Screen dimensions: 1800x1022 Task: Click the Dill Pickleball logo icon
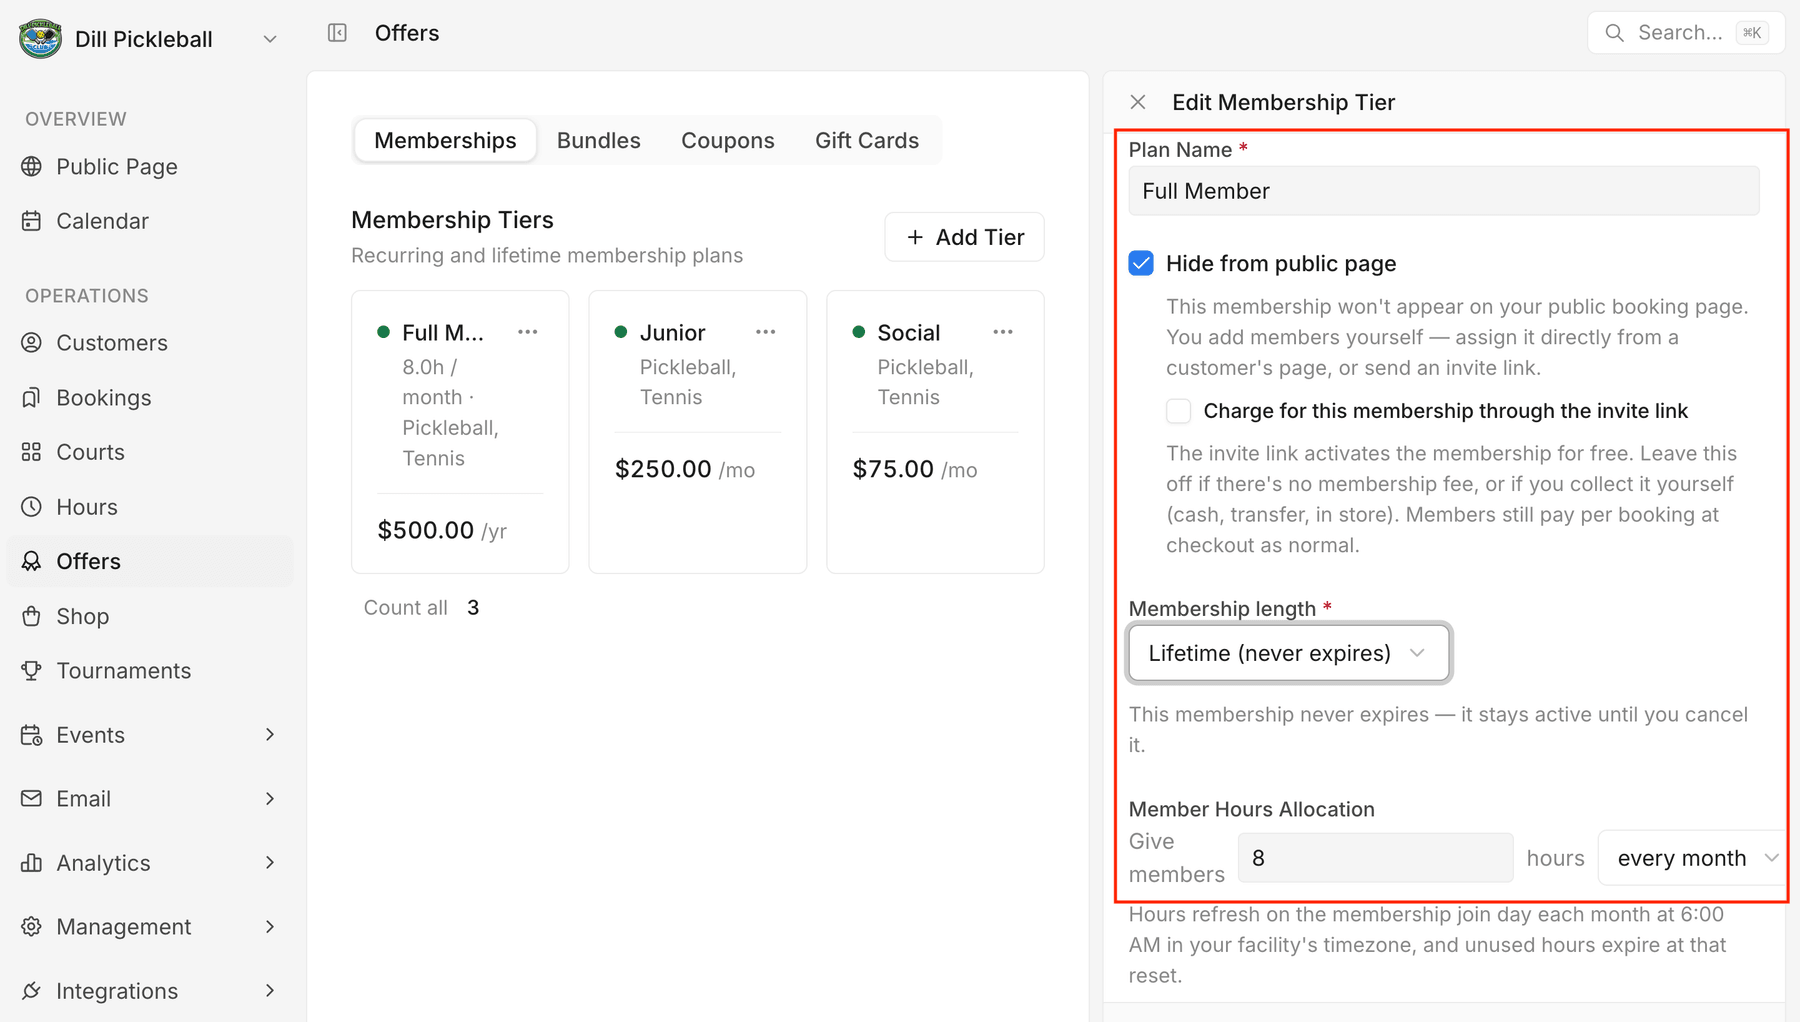(x=40, y=39)
